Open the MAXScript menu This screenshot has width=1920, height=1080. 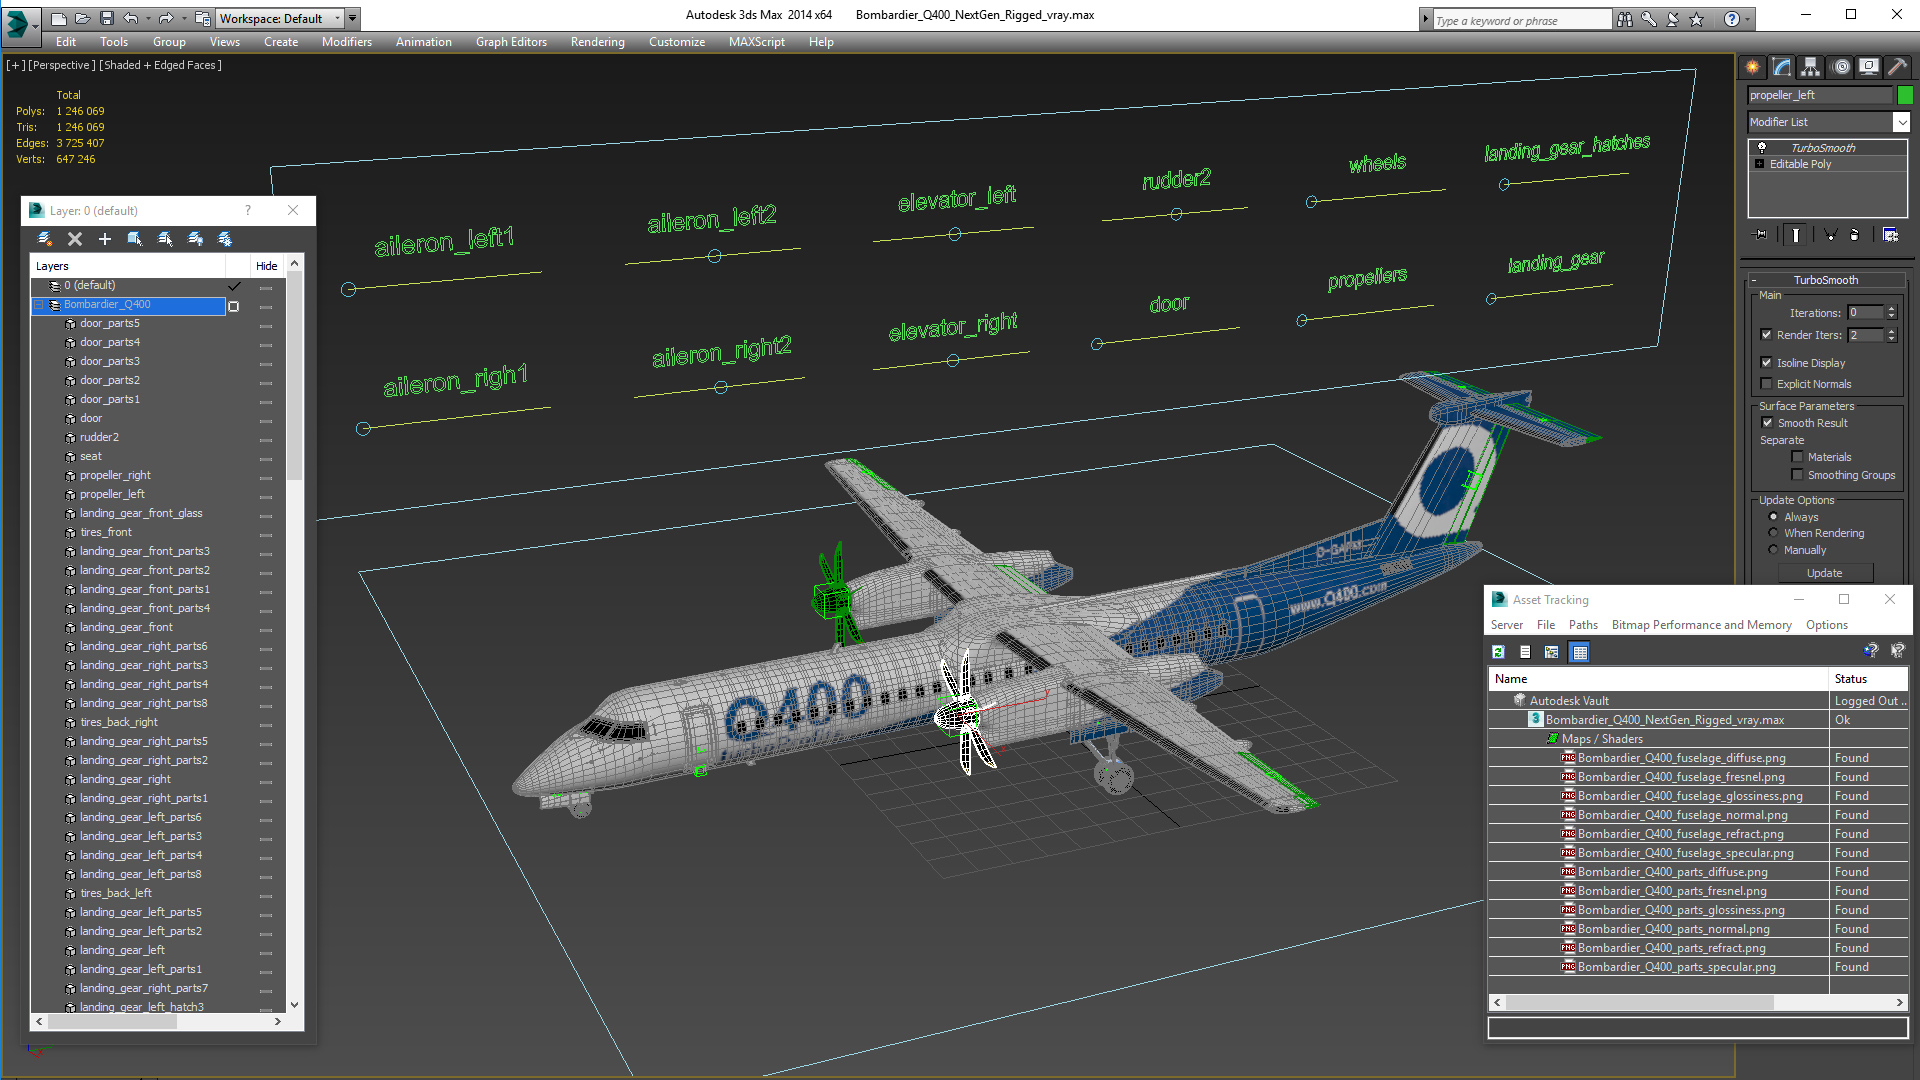pos(756,42)
